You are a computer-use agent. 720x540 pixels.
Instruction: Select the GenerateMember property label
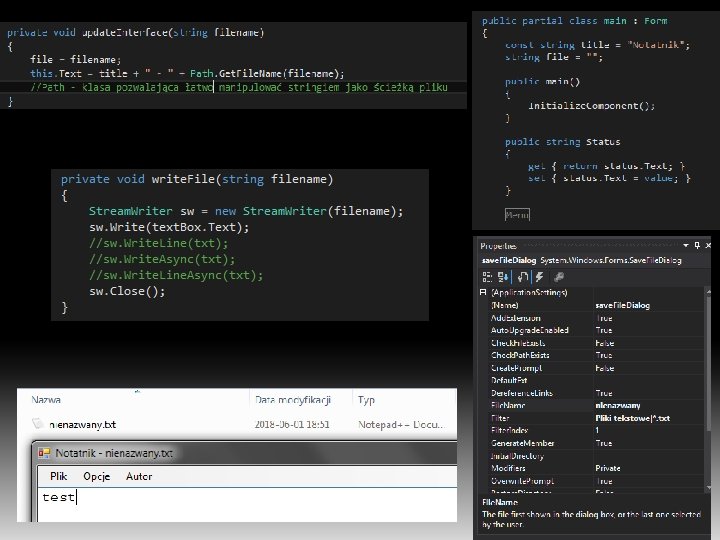pos(523,443)
